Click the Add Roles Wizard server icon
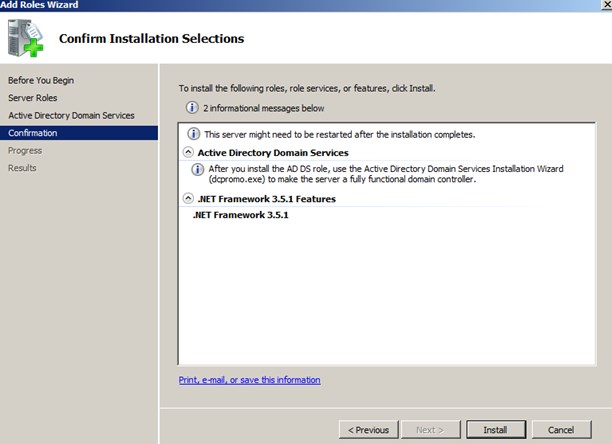612x444 pixels. coord(27,40)
